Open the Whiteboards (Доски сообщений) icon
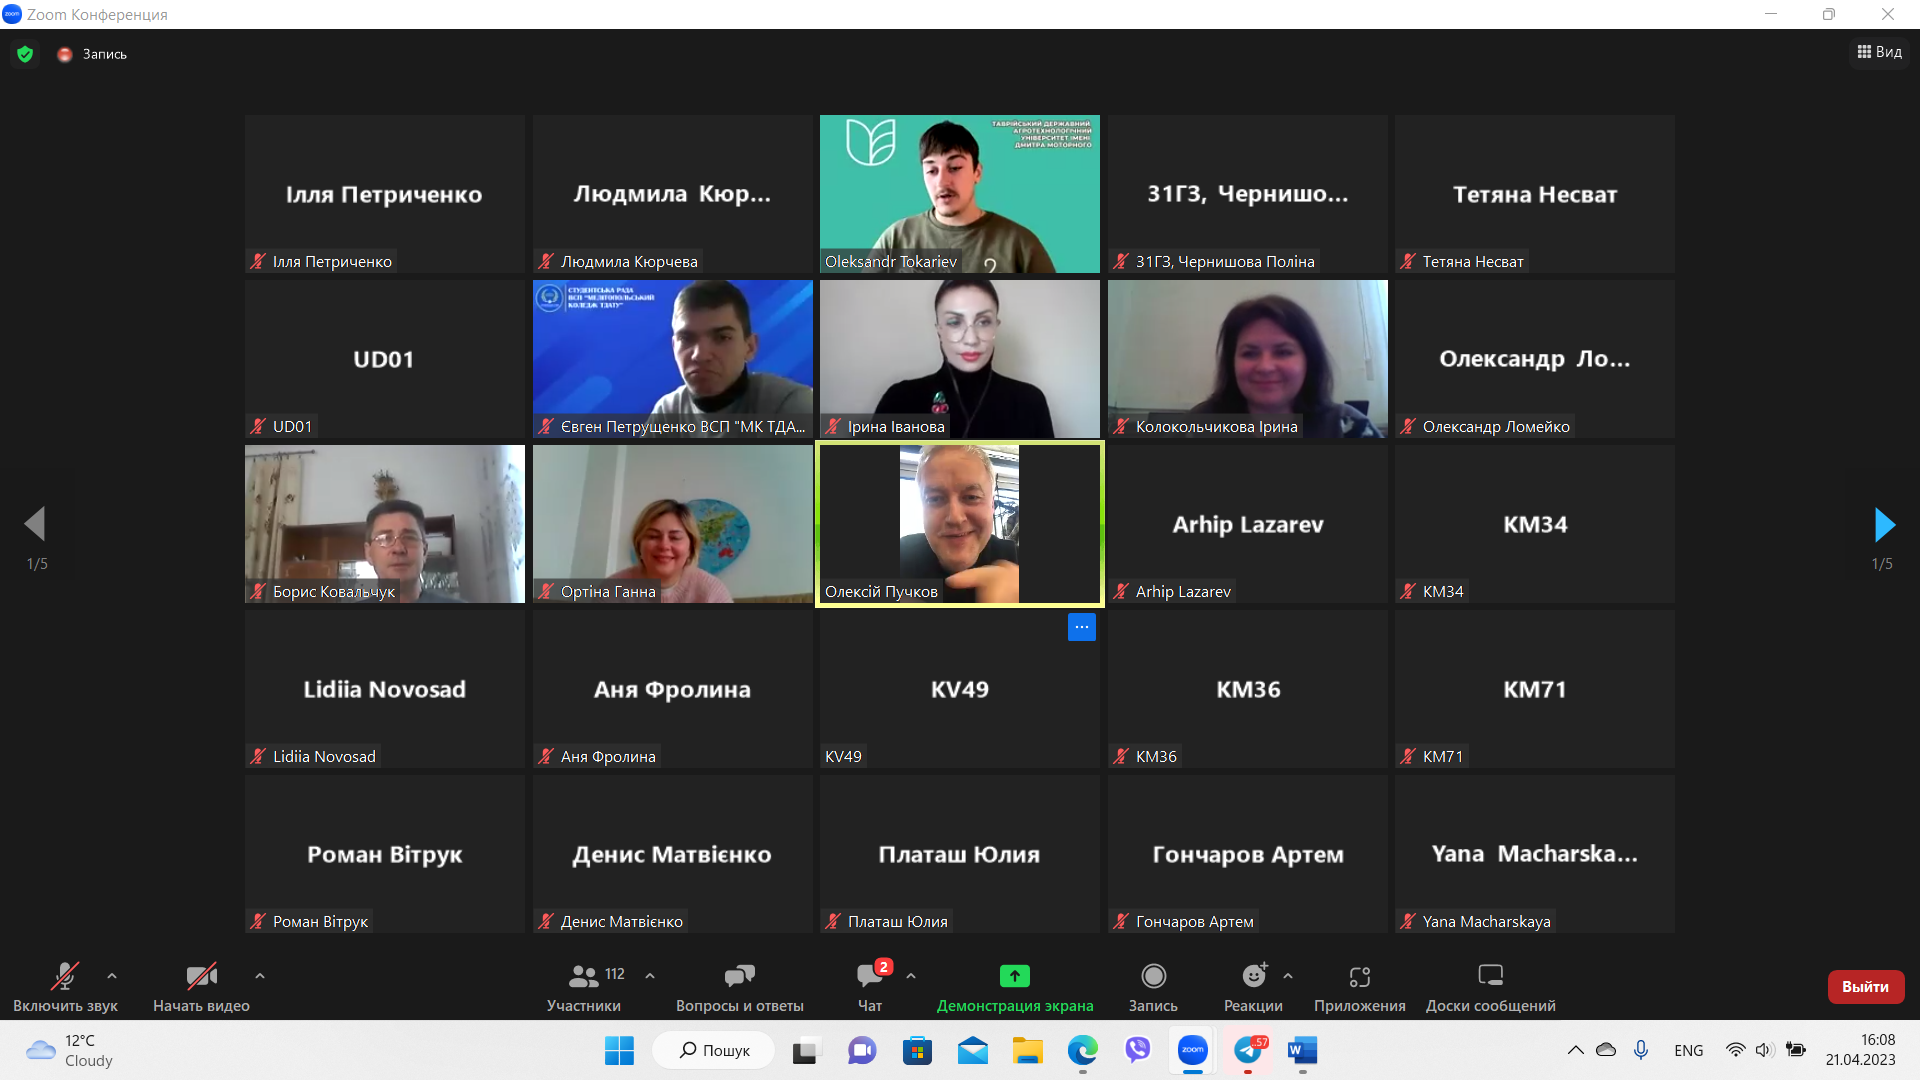This screenshot has height=1080, width=1920. tap(1490, 976)
